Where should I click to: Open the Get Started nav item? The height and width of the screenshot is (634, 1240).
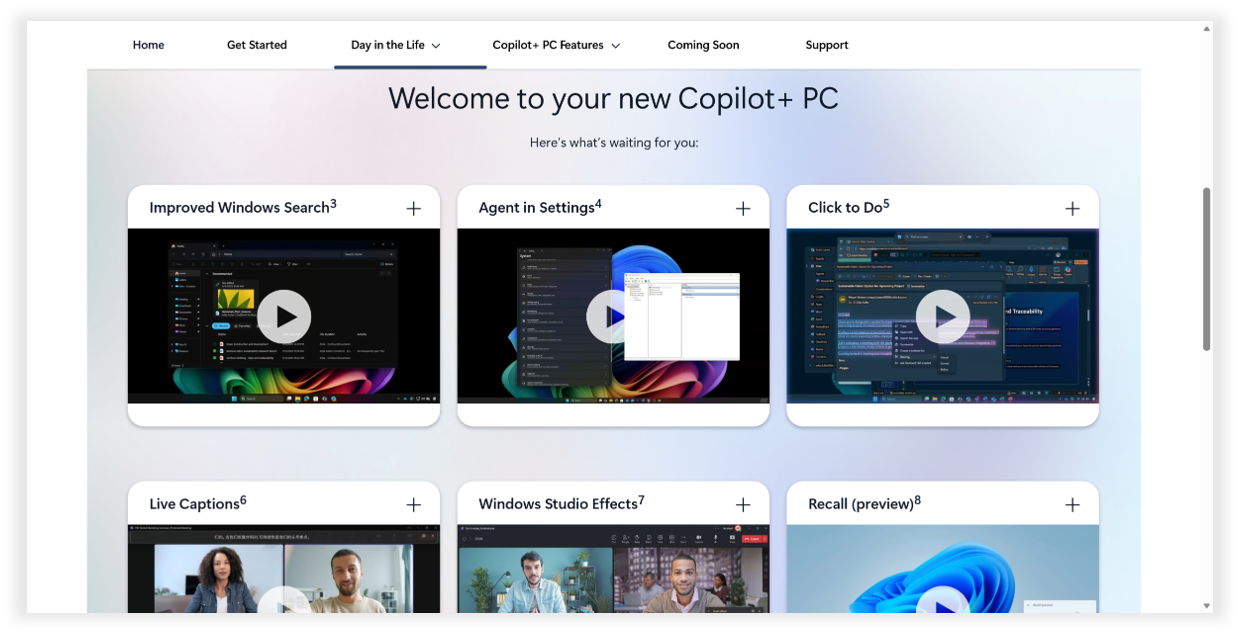pyautogui.click(x=257, y=45)
